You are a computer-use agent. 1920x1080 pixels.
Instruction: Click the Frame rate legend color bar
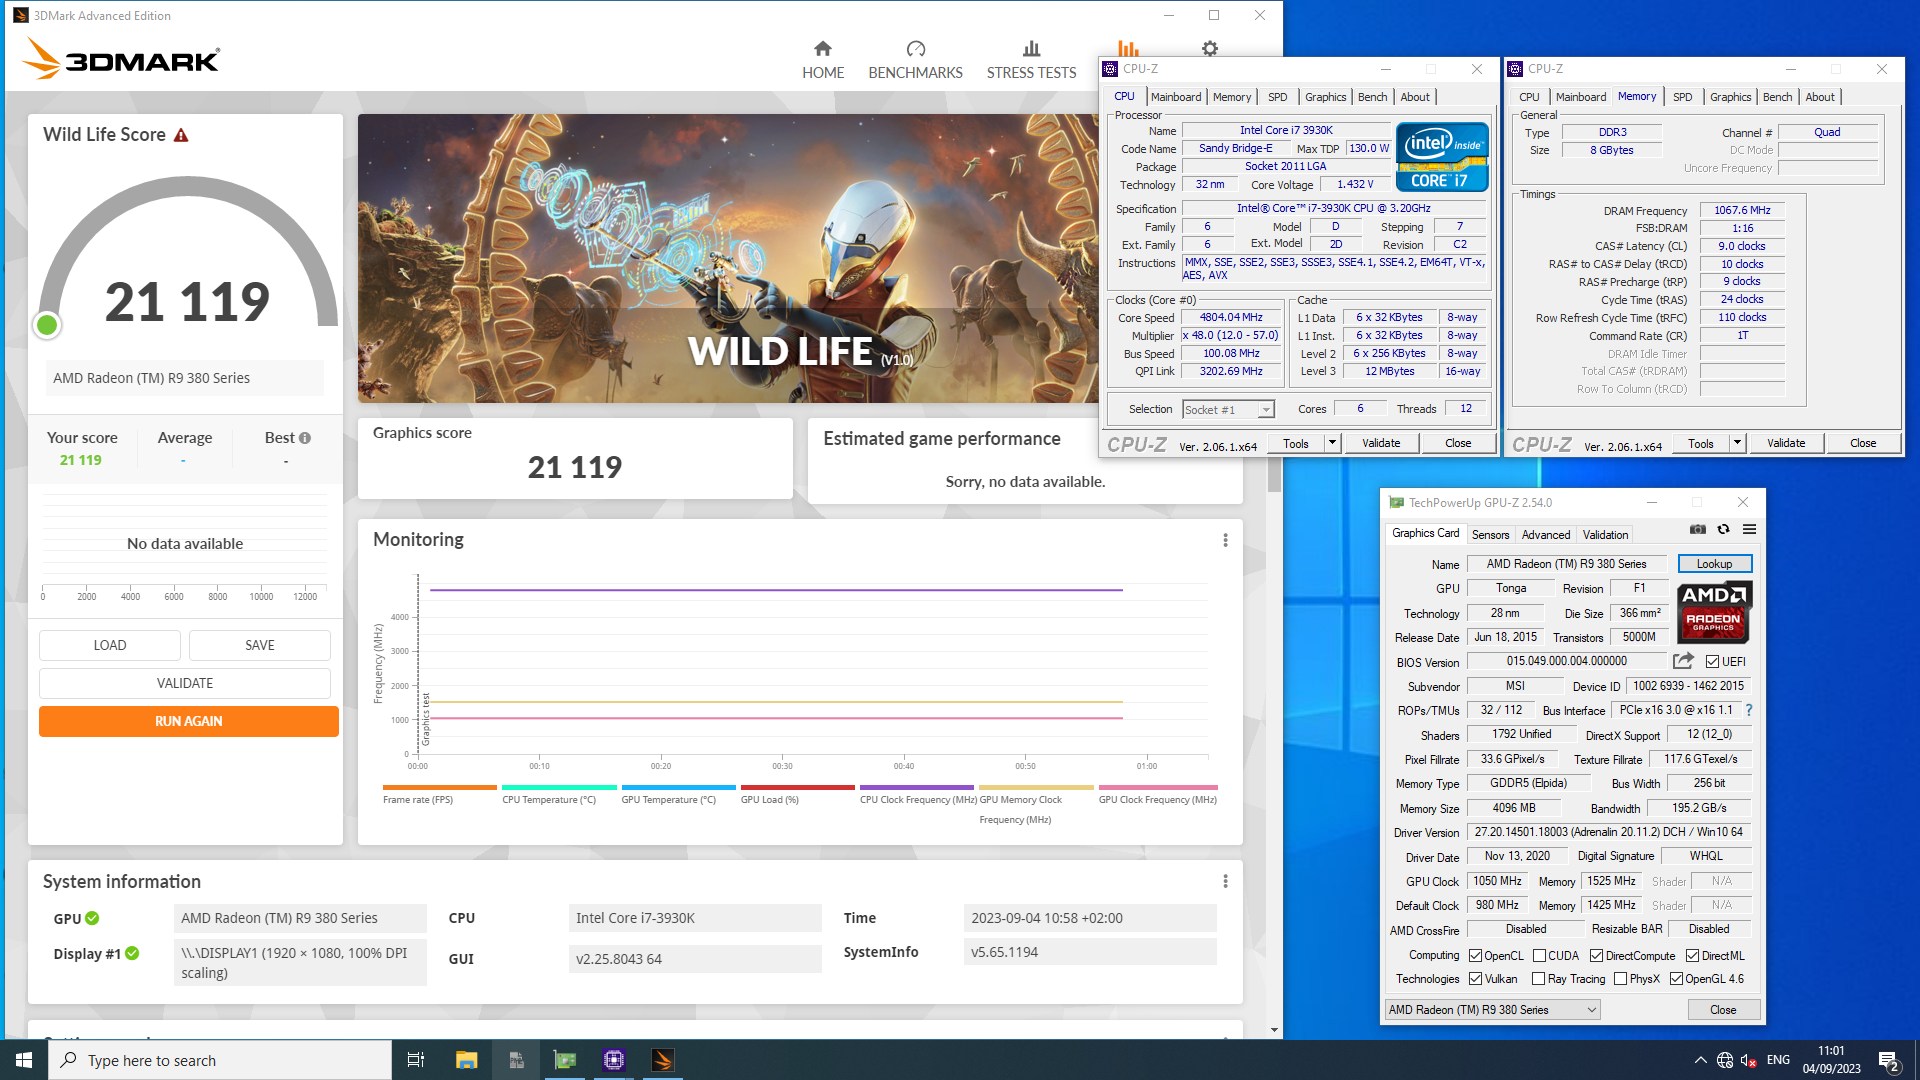click(x=439, y=788)
